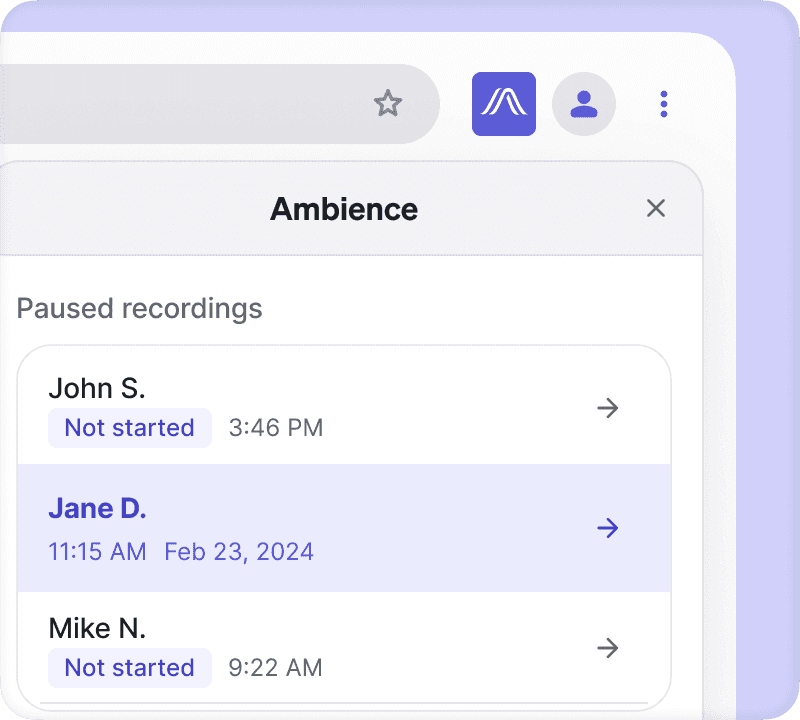Open the browser three-dot menu
Viewport: 800px width, 720px height.
tap(663, 104)
